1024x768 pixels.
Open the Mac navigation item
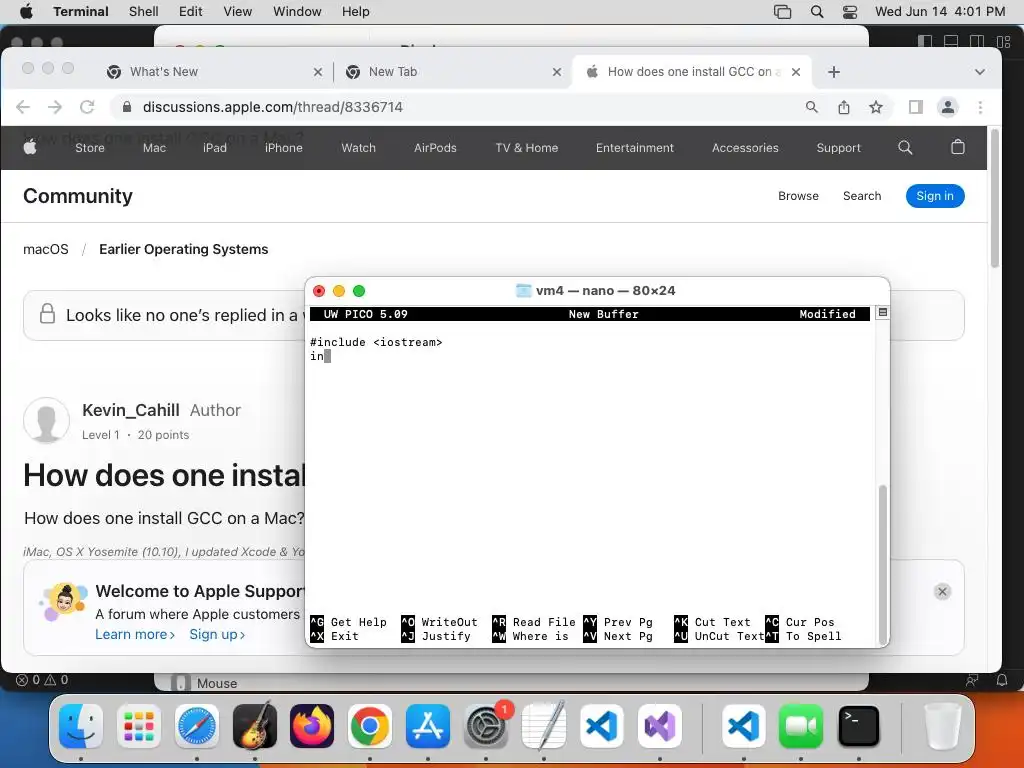coord(154,148)
